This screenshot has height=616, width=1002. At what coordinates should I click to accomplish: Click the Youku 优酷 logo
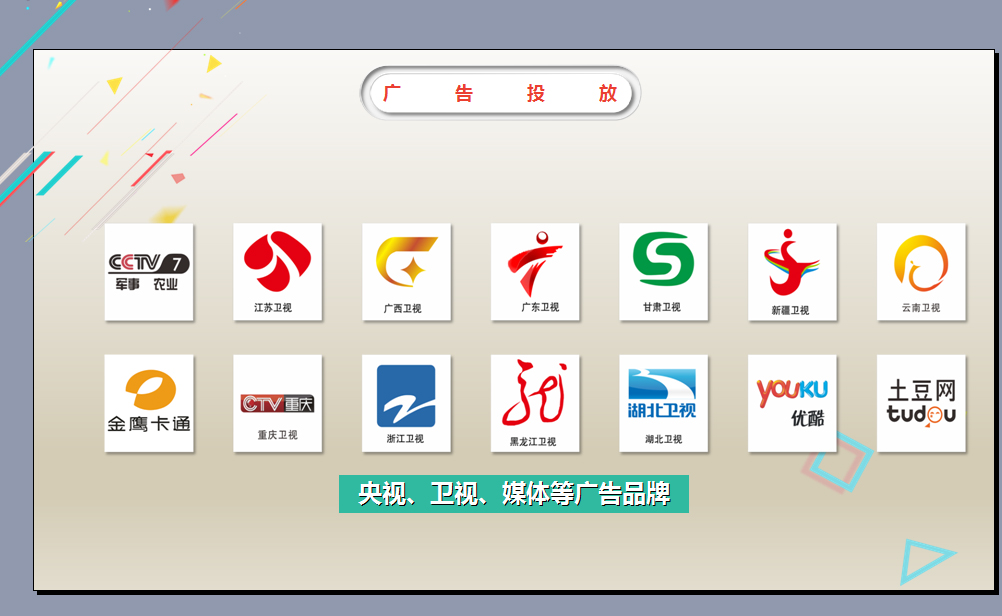coord(792,402)
